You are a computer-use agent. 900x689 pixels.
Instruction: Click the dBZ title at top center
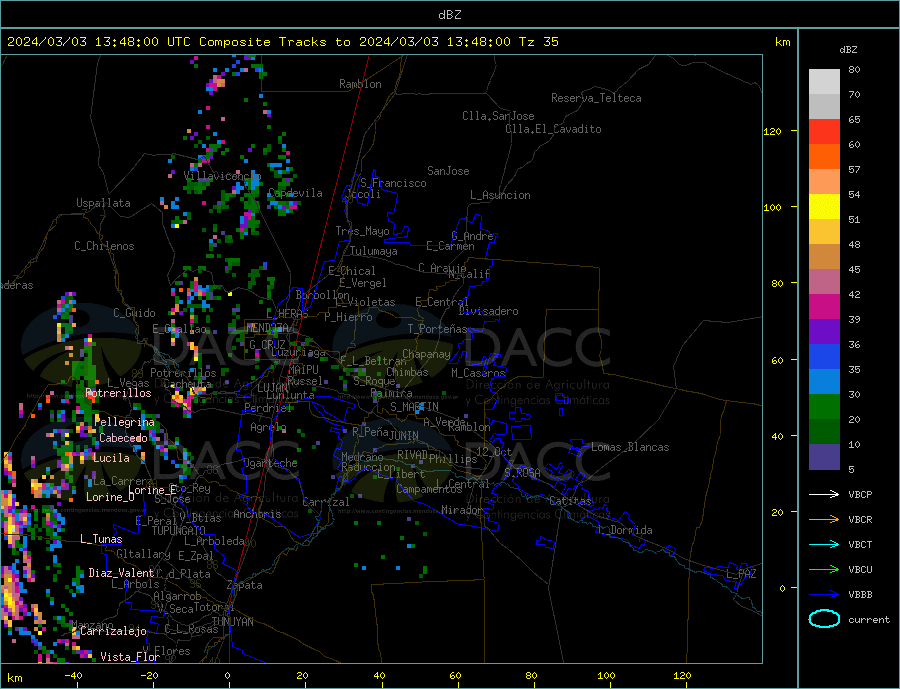click(449, 15)
